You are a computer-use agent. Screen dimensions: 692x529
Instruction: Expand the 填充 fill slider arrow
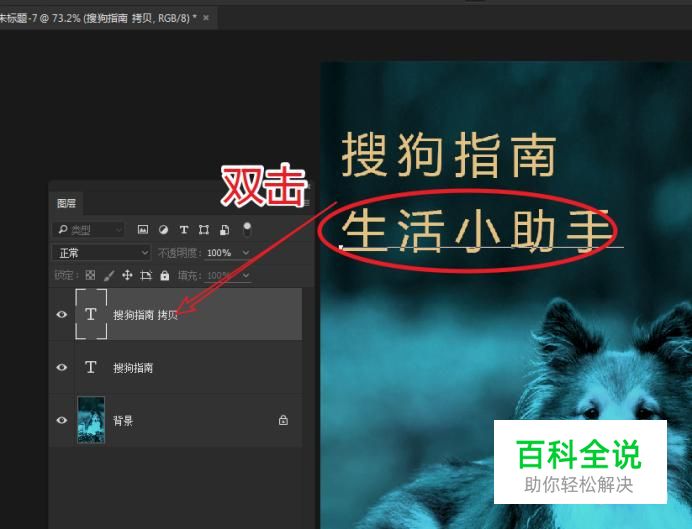246,275
